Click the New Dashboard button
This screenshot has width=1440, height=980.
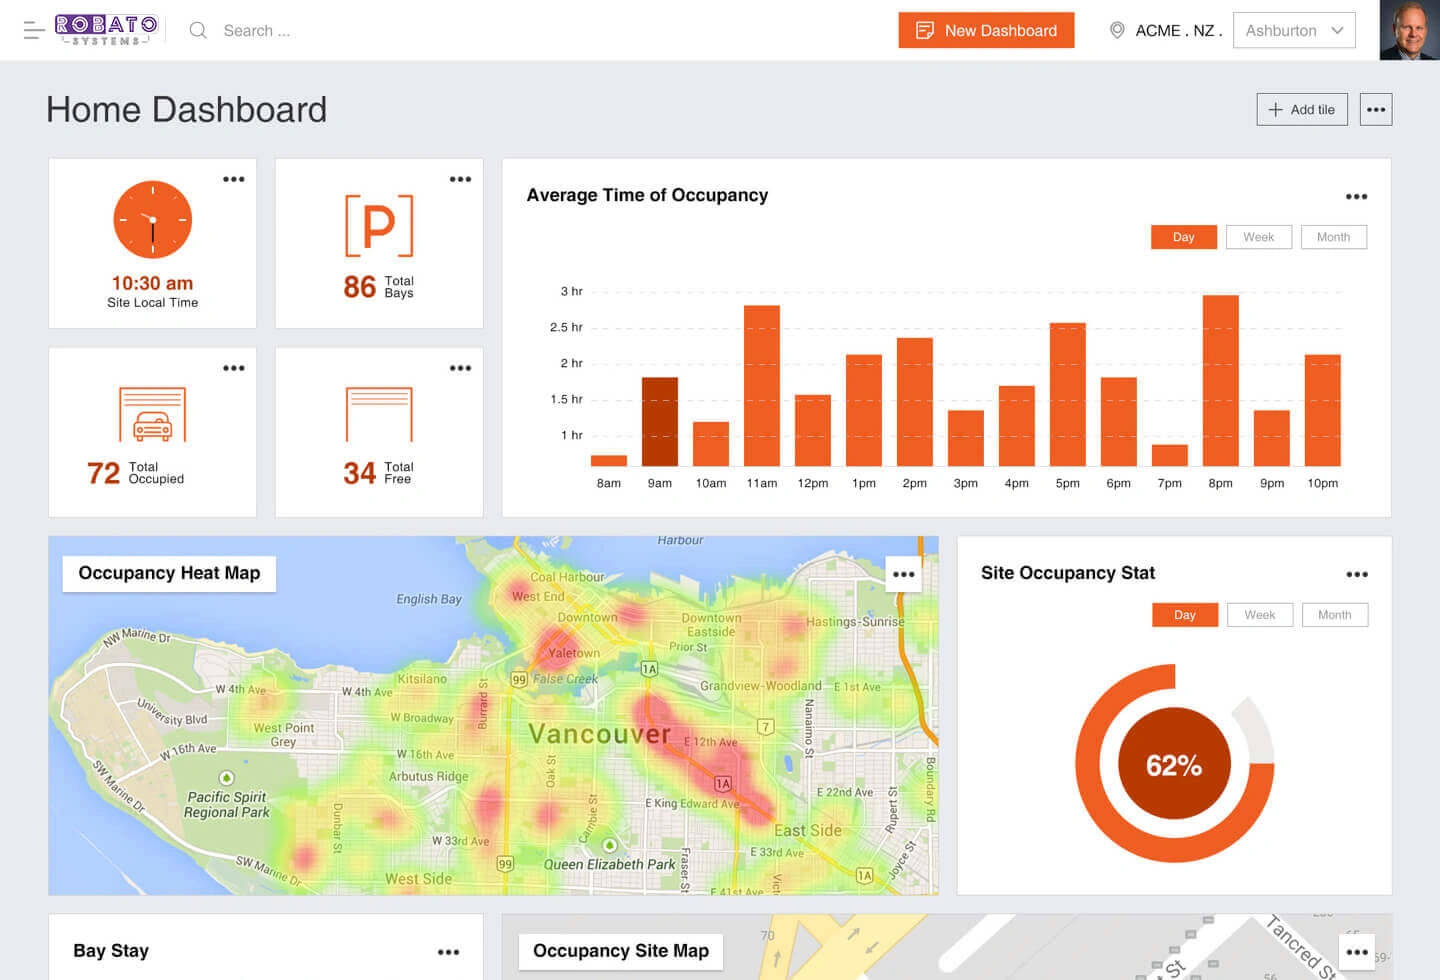pos(985,30)
